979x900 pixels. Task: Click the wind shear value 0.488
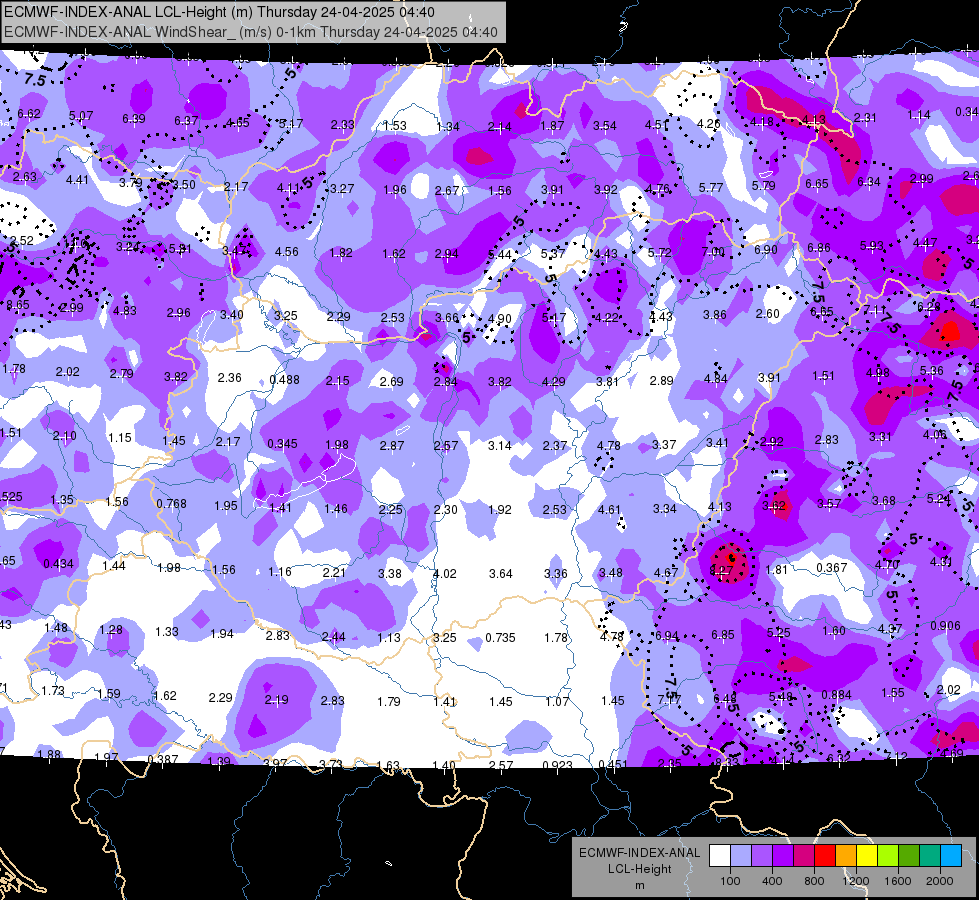click(x=285, y=380)
